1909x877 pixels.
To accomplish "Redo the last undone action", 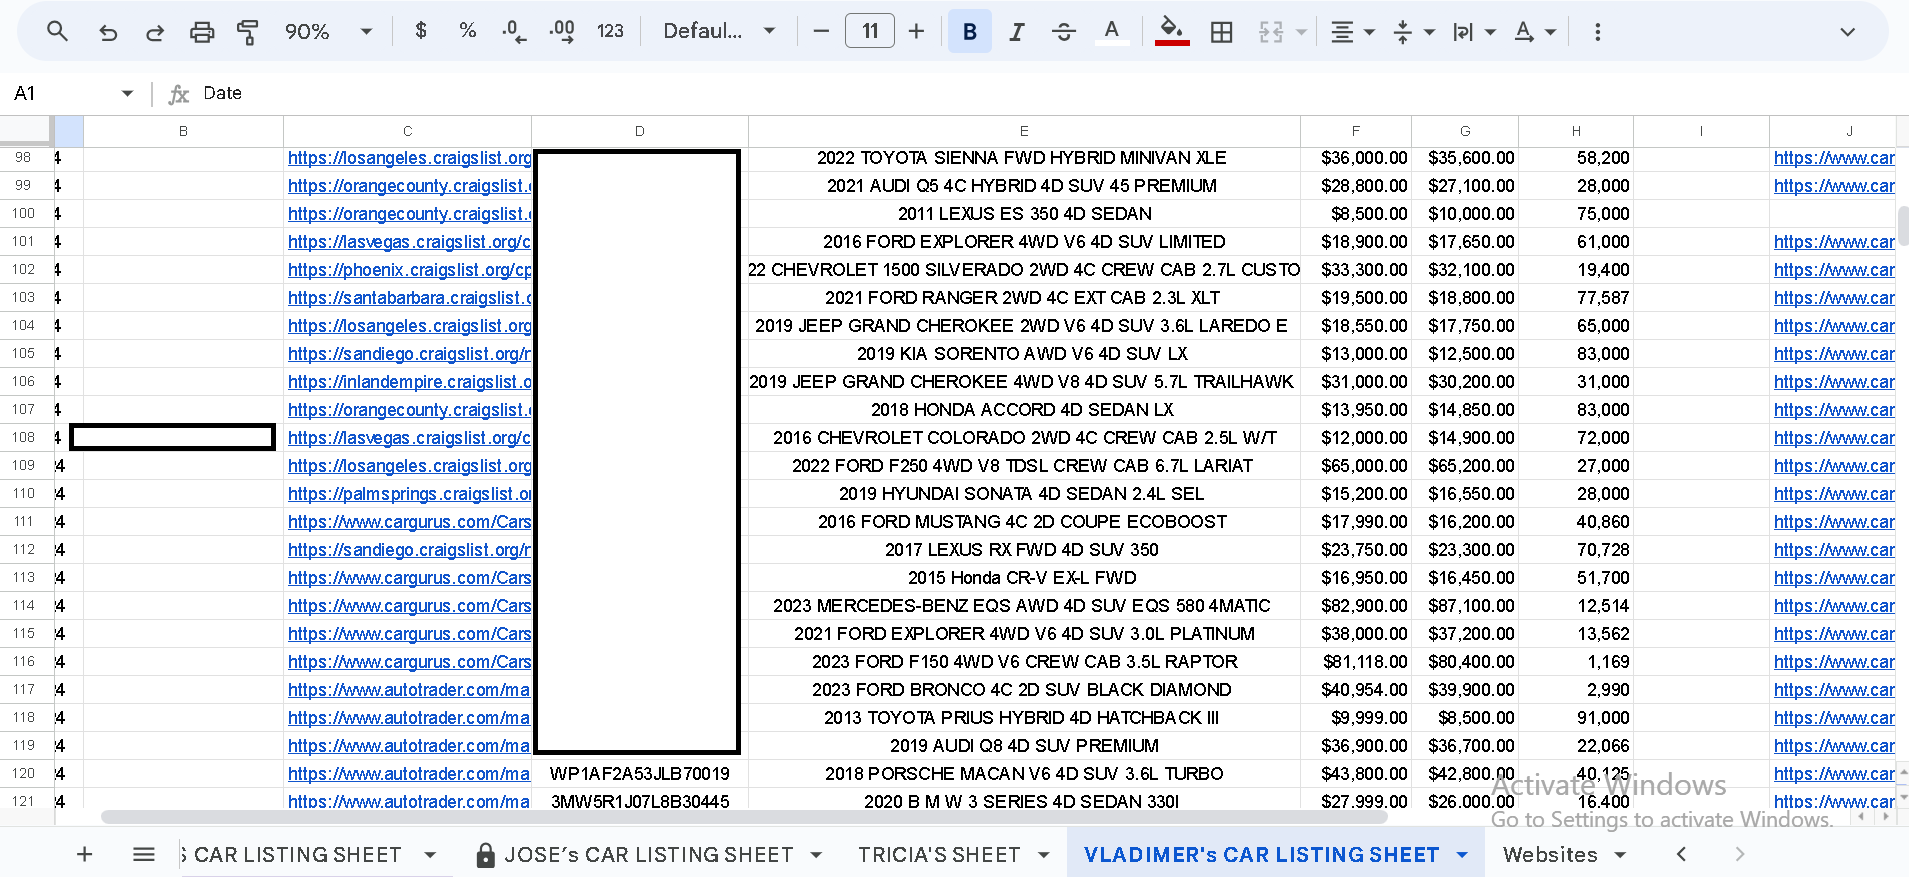I will pos(154,32).
